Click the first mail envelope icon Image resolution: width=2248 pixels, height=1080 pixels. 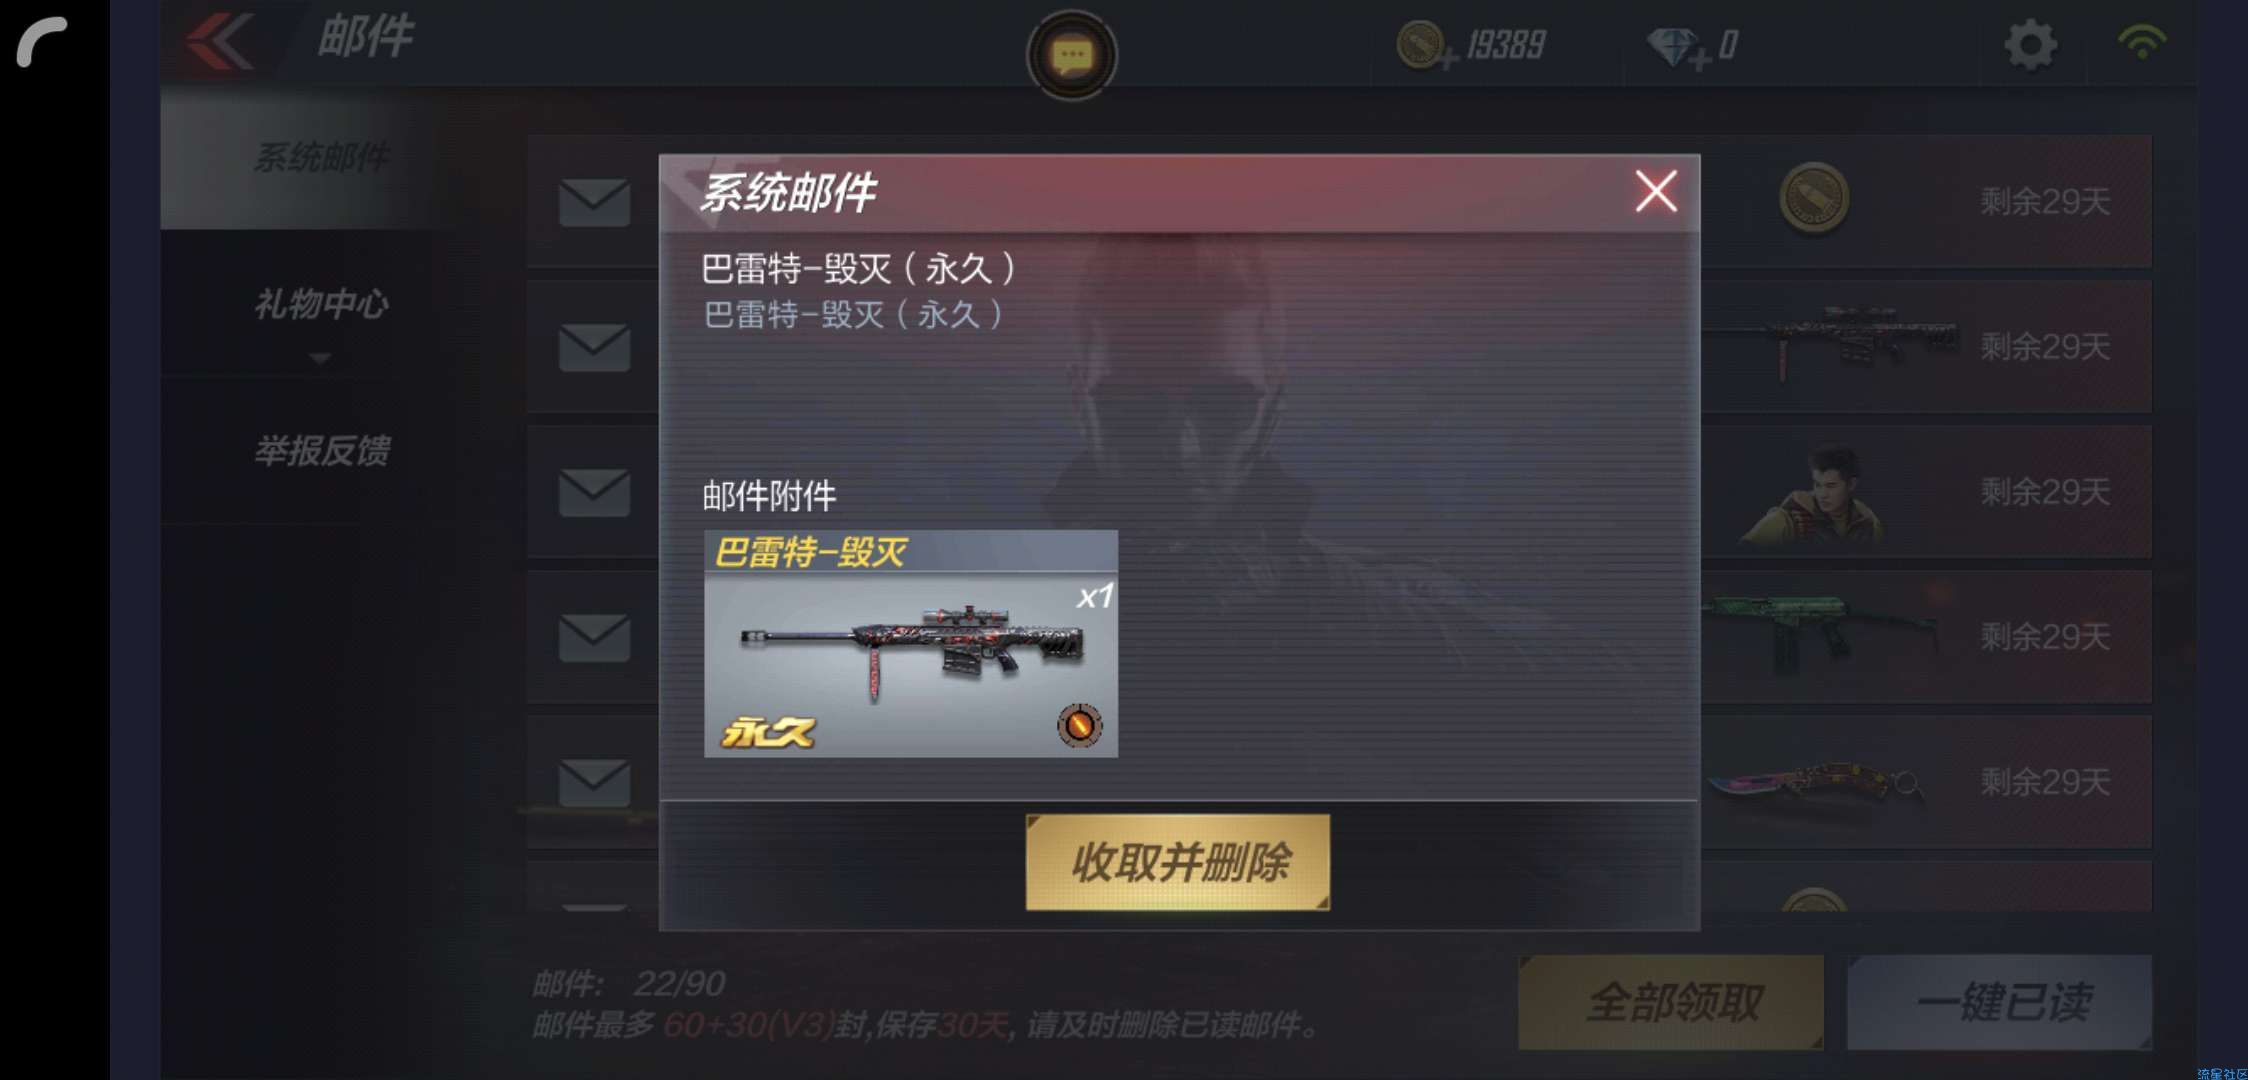(x=594, y=202)
